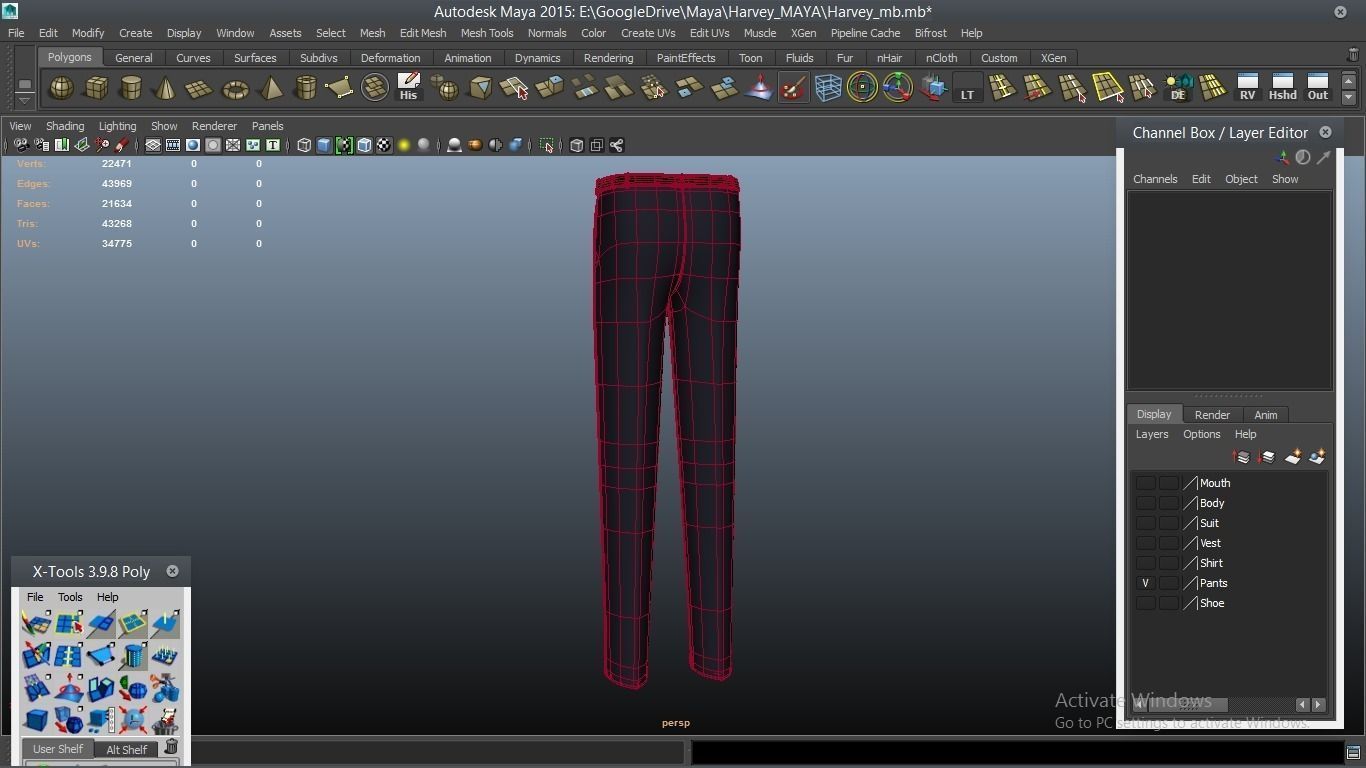Open the Out outliner shelf icon
The width and height of the screenshot is (1366, 768).
(x=1318, y=88)
